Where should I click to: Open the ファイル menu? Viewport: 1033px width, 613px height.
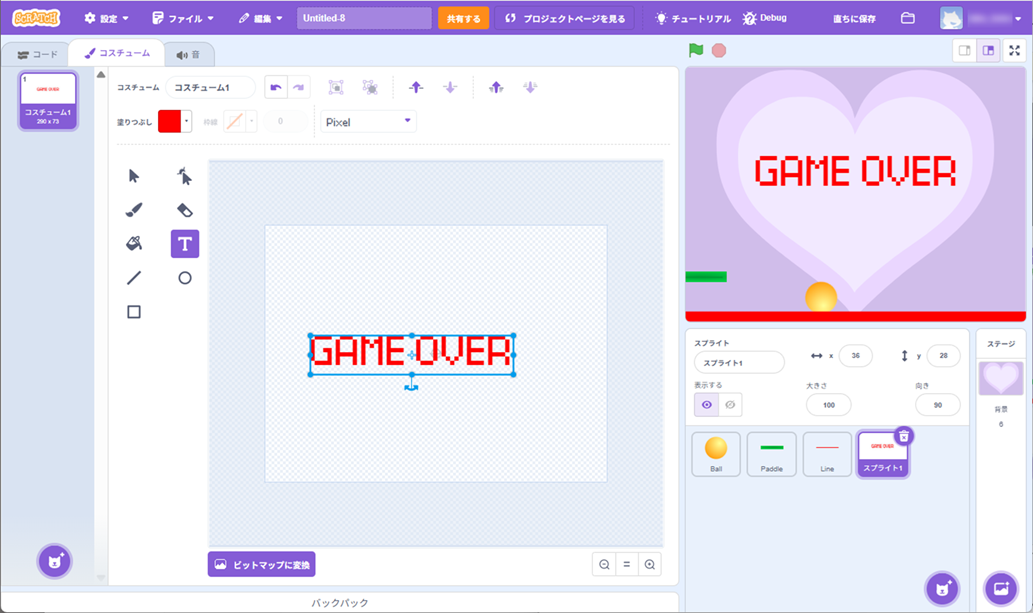coord(183,18)
